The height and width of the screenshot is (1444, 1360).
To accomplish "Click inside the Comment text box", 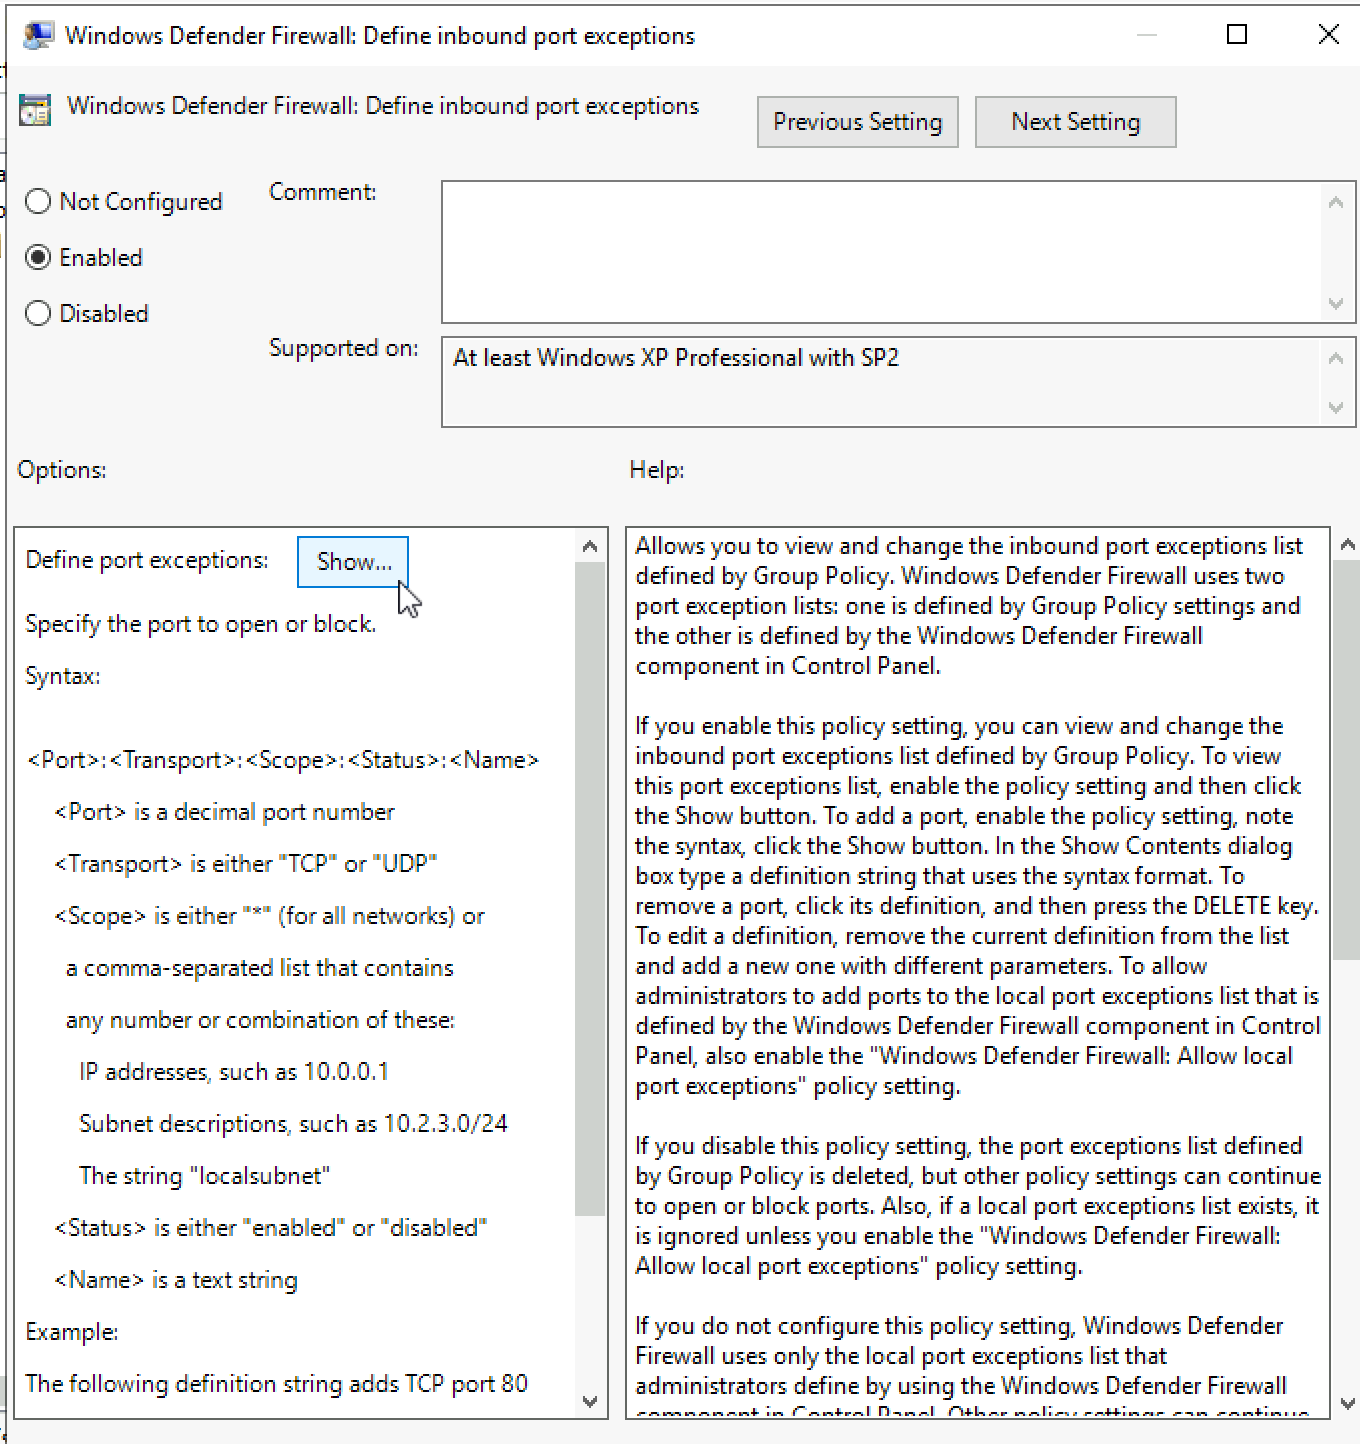I will (882, 252).
